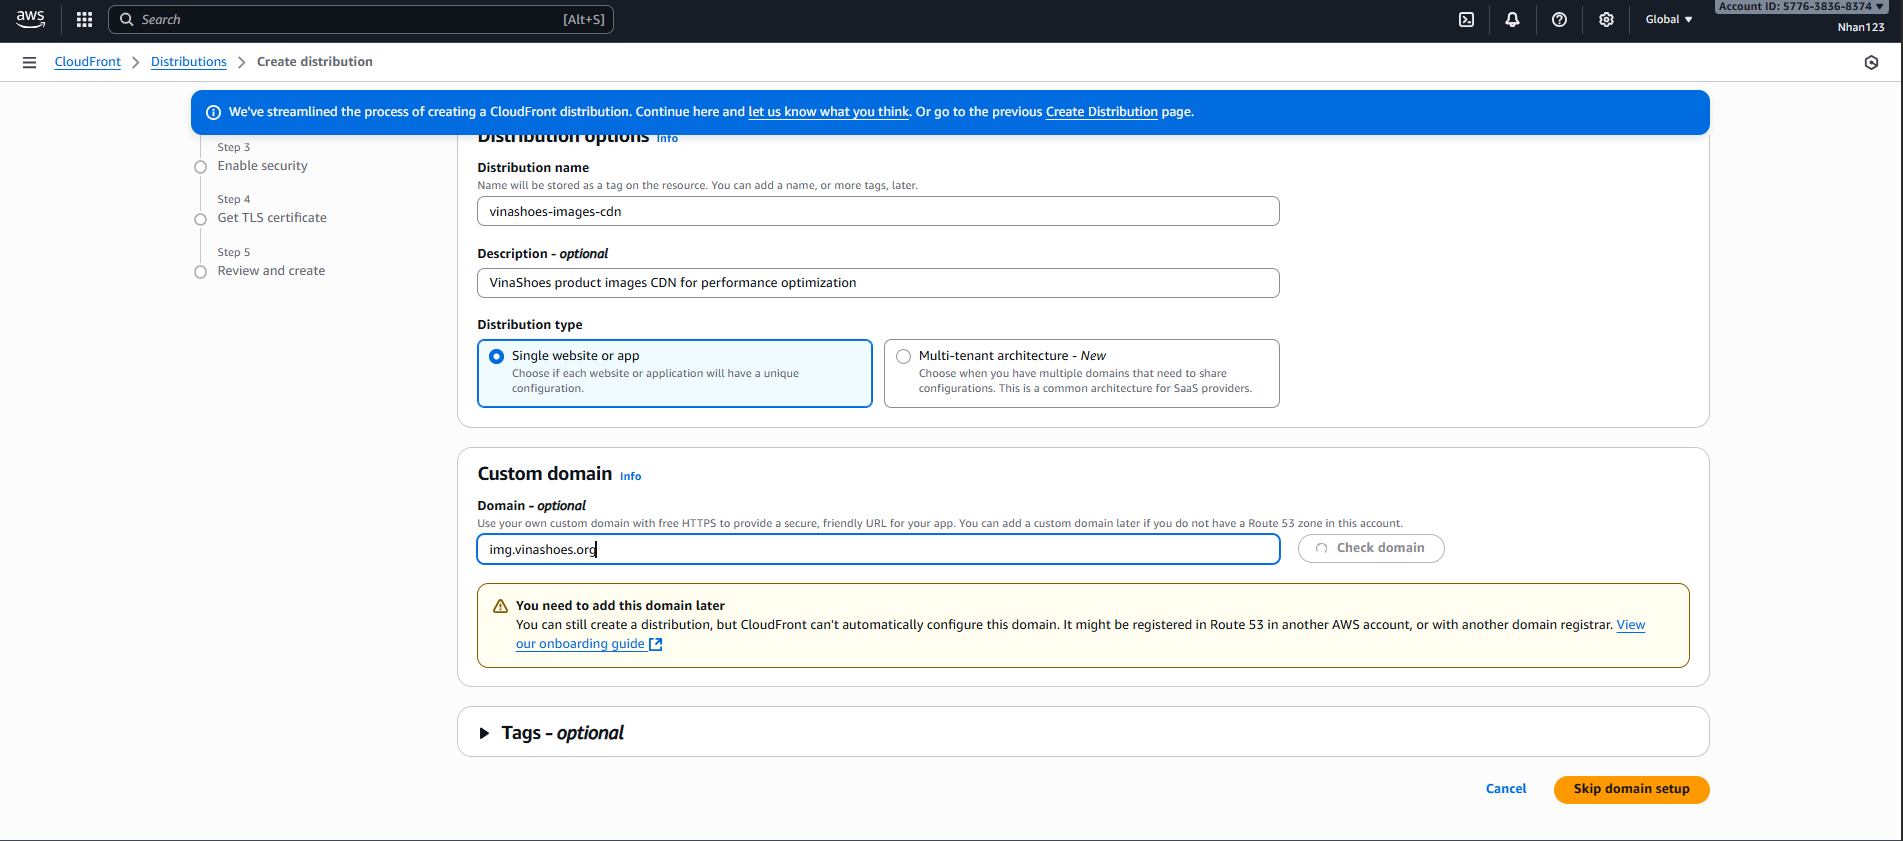This screenshot has width=1903, height=841.
Task: Click the 'Create distribution' breadcrumb text
Action: 314,62
